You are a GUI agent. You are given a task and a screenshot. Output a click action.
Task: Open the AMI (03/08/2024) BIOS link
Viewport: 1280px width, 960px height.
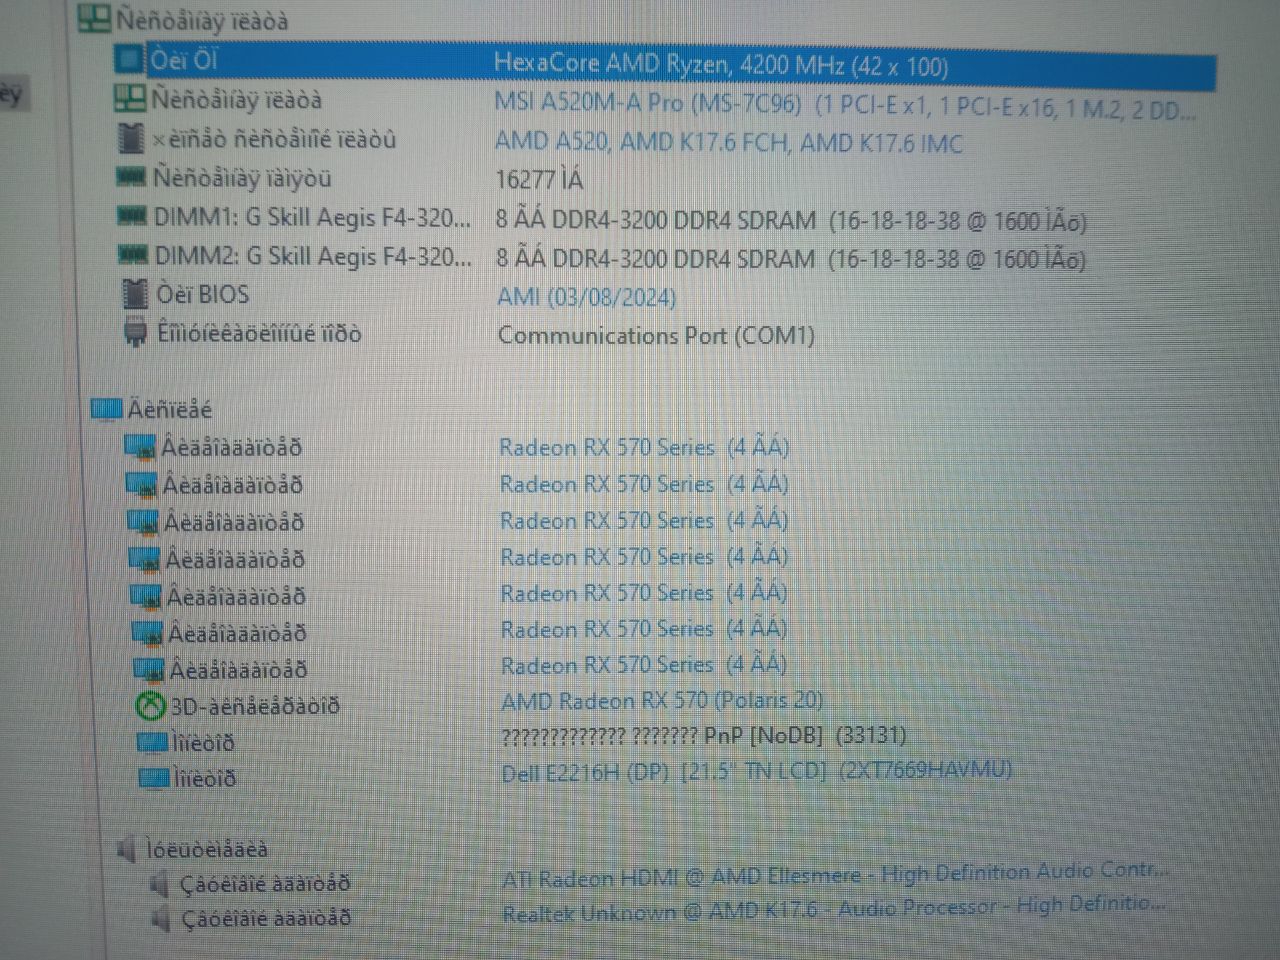[x=586, y=297]
